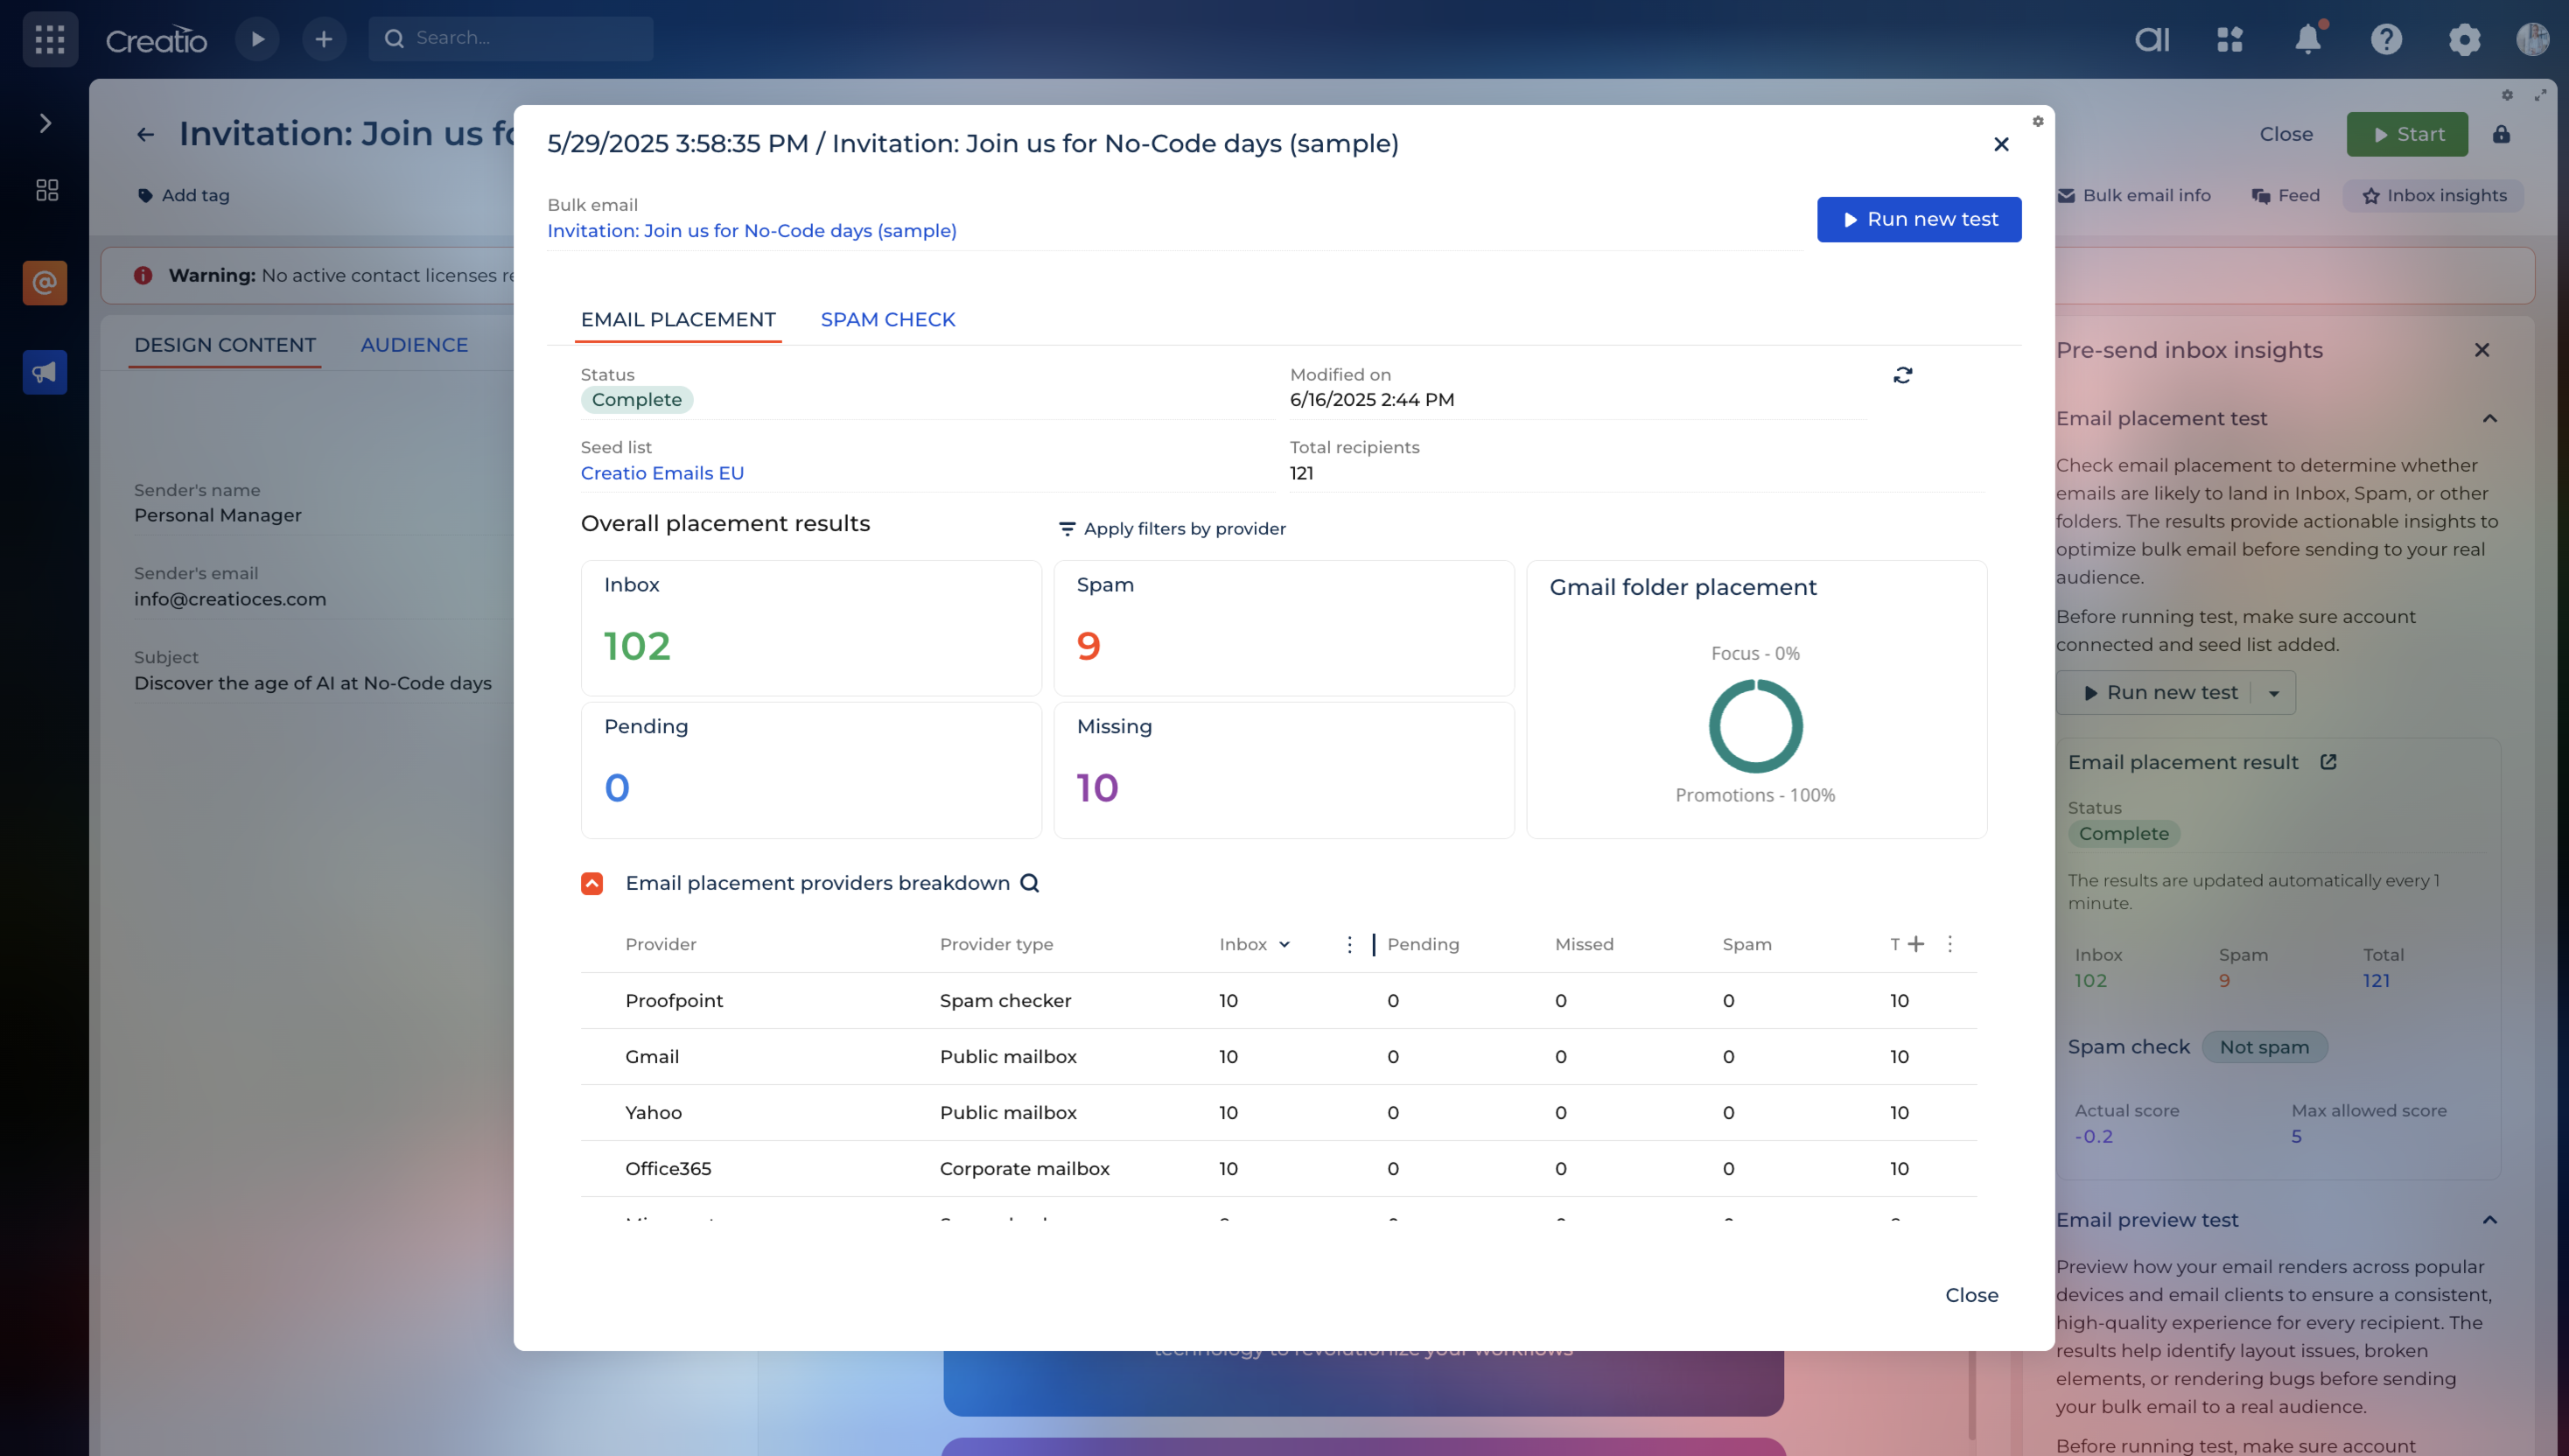2569x1456 pixels.
Task: Click the plus quick-add icon
Action: point(323,39)
